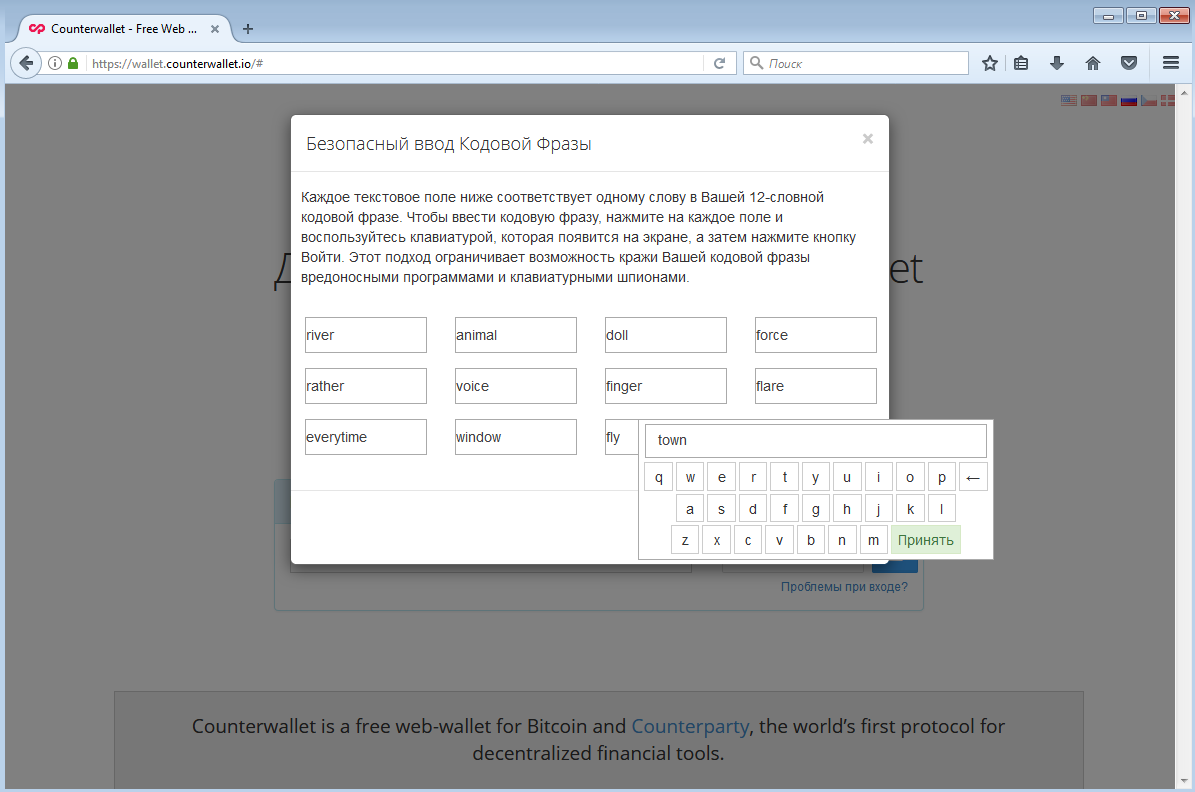Show the bookmarks list icon
The height and width of the screenshot is (792, 1195).
pos(1021,63)
